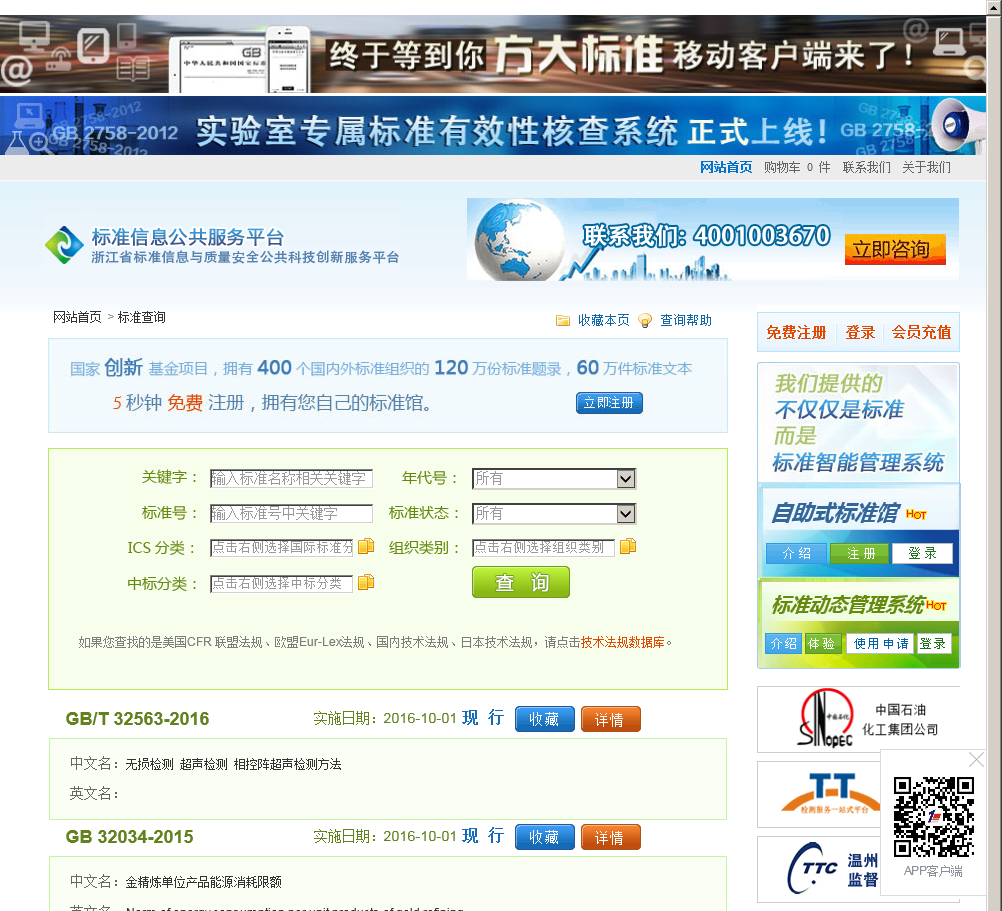Click 详情 for GB/T 32563-2016

(x=610, y=719)
